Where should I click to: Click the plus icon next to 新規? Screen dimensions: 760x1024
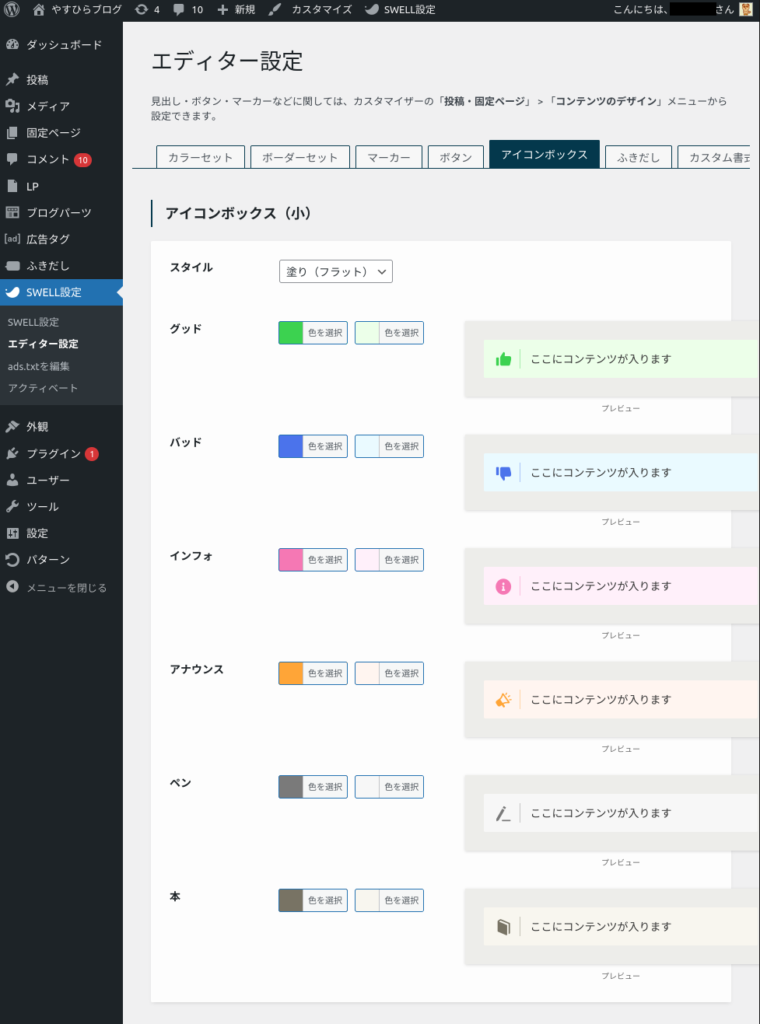(223, 9)
